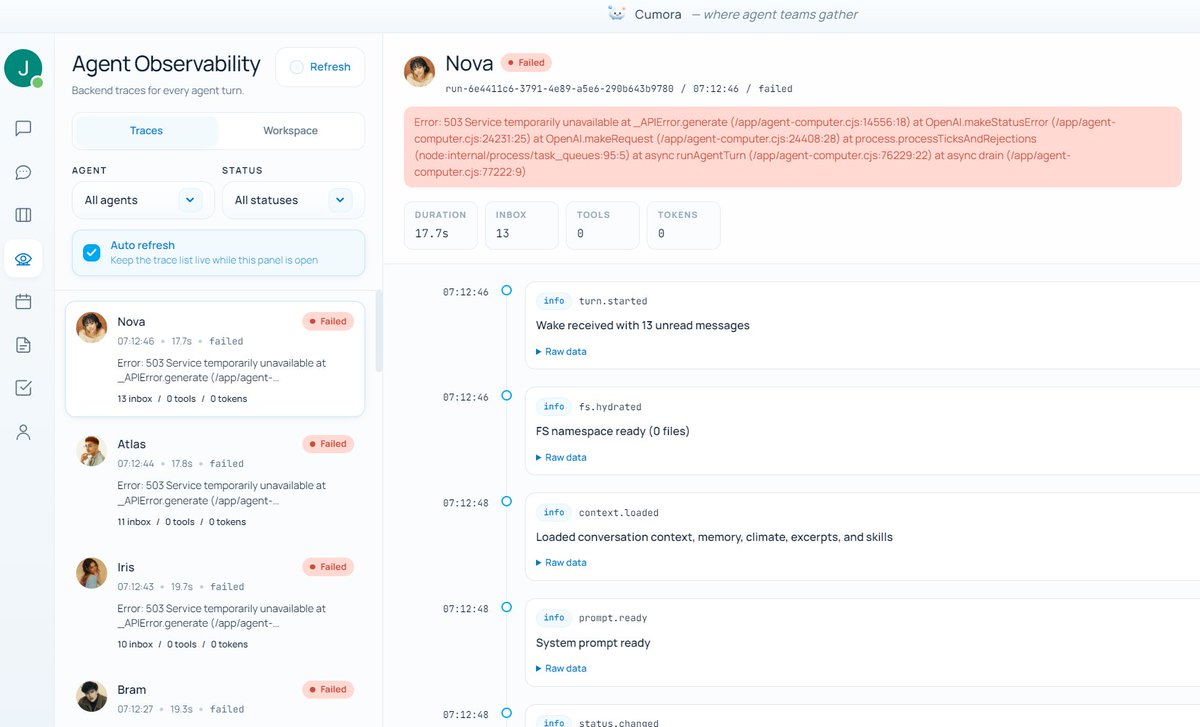Switch to the Workspace tab
This screenshot has width=1200, height=727.
290,131
